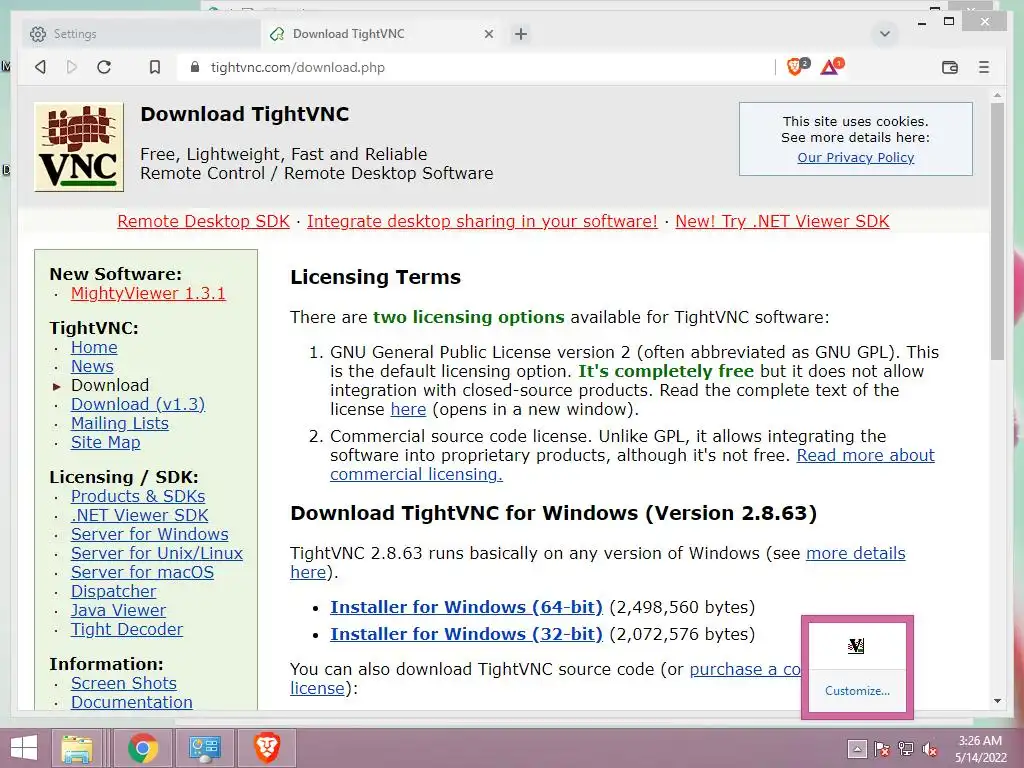
Task: Open Brave Rewards triangle icon
Action: (x=831, y=66)
